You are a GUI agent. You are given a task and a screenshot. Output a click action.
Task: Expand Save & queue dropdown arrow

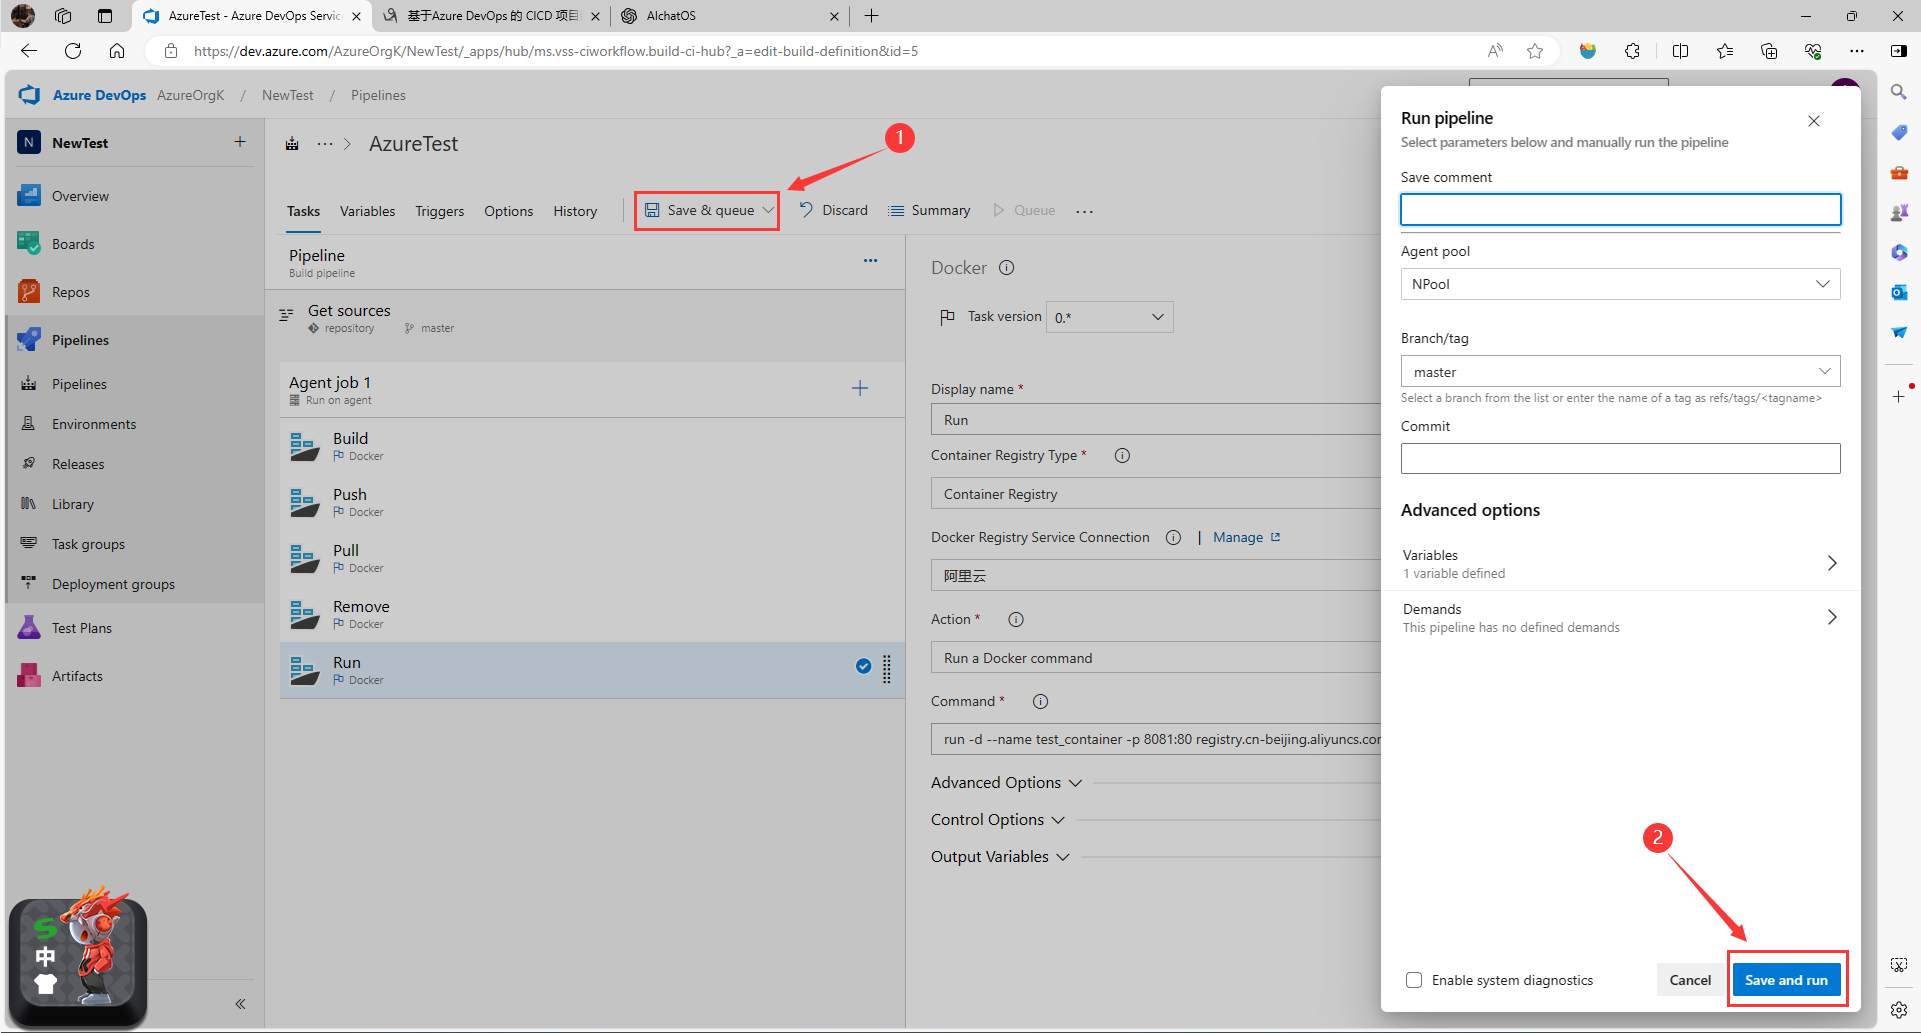[768, 210]
